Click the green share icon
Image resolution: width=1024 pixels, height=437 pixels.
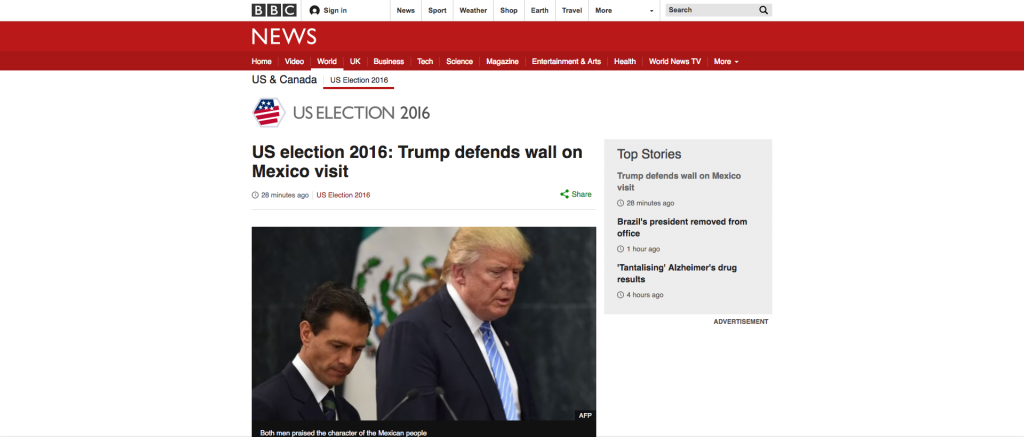pyautogui.click(x=564, y=194)
